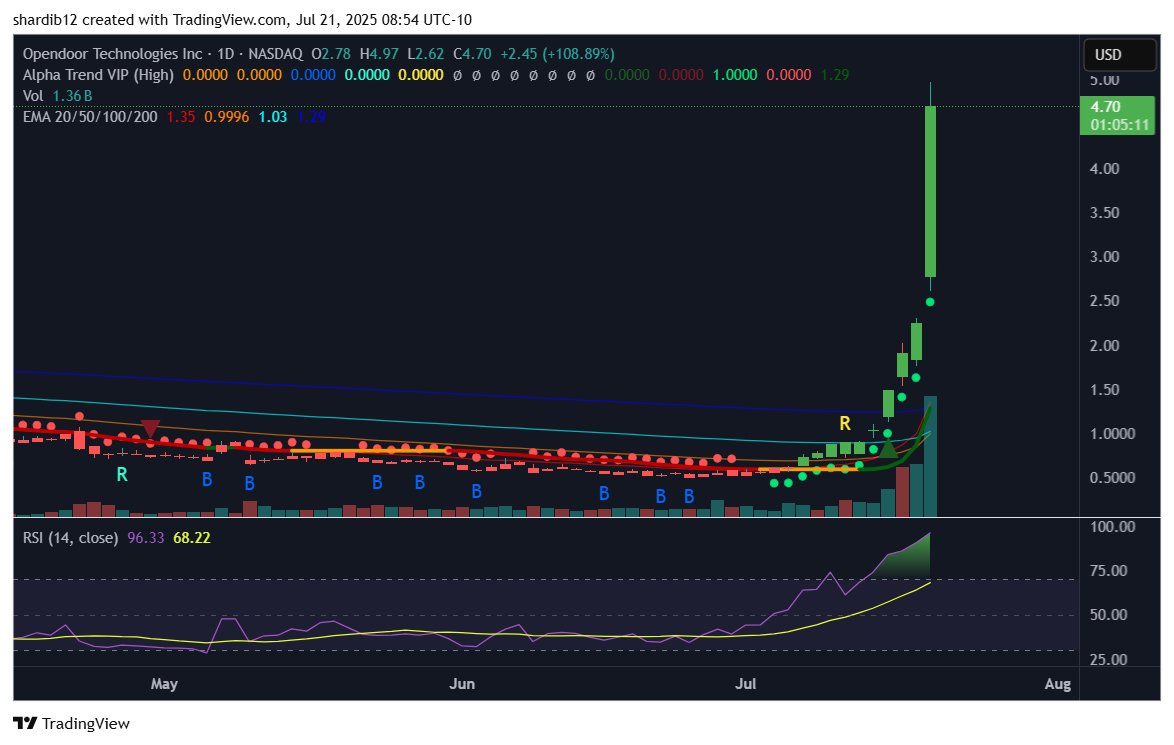Click the purple RSI value 96.33
Screen dimensions: 1174x745
coord(145,538)
